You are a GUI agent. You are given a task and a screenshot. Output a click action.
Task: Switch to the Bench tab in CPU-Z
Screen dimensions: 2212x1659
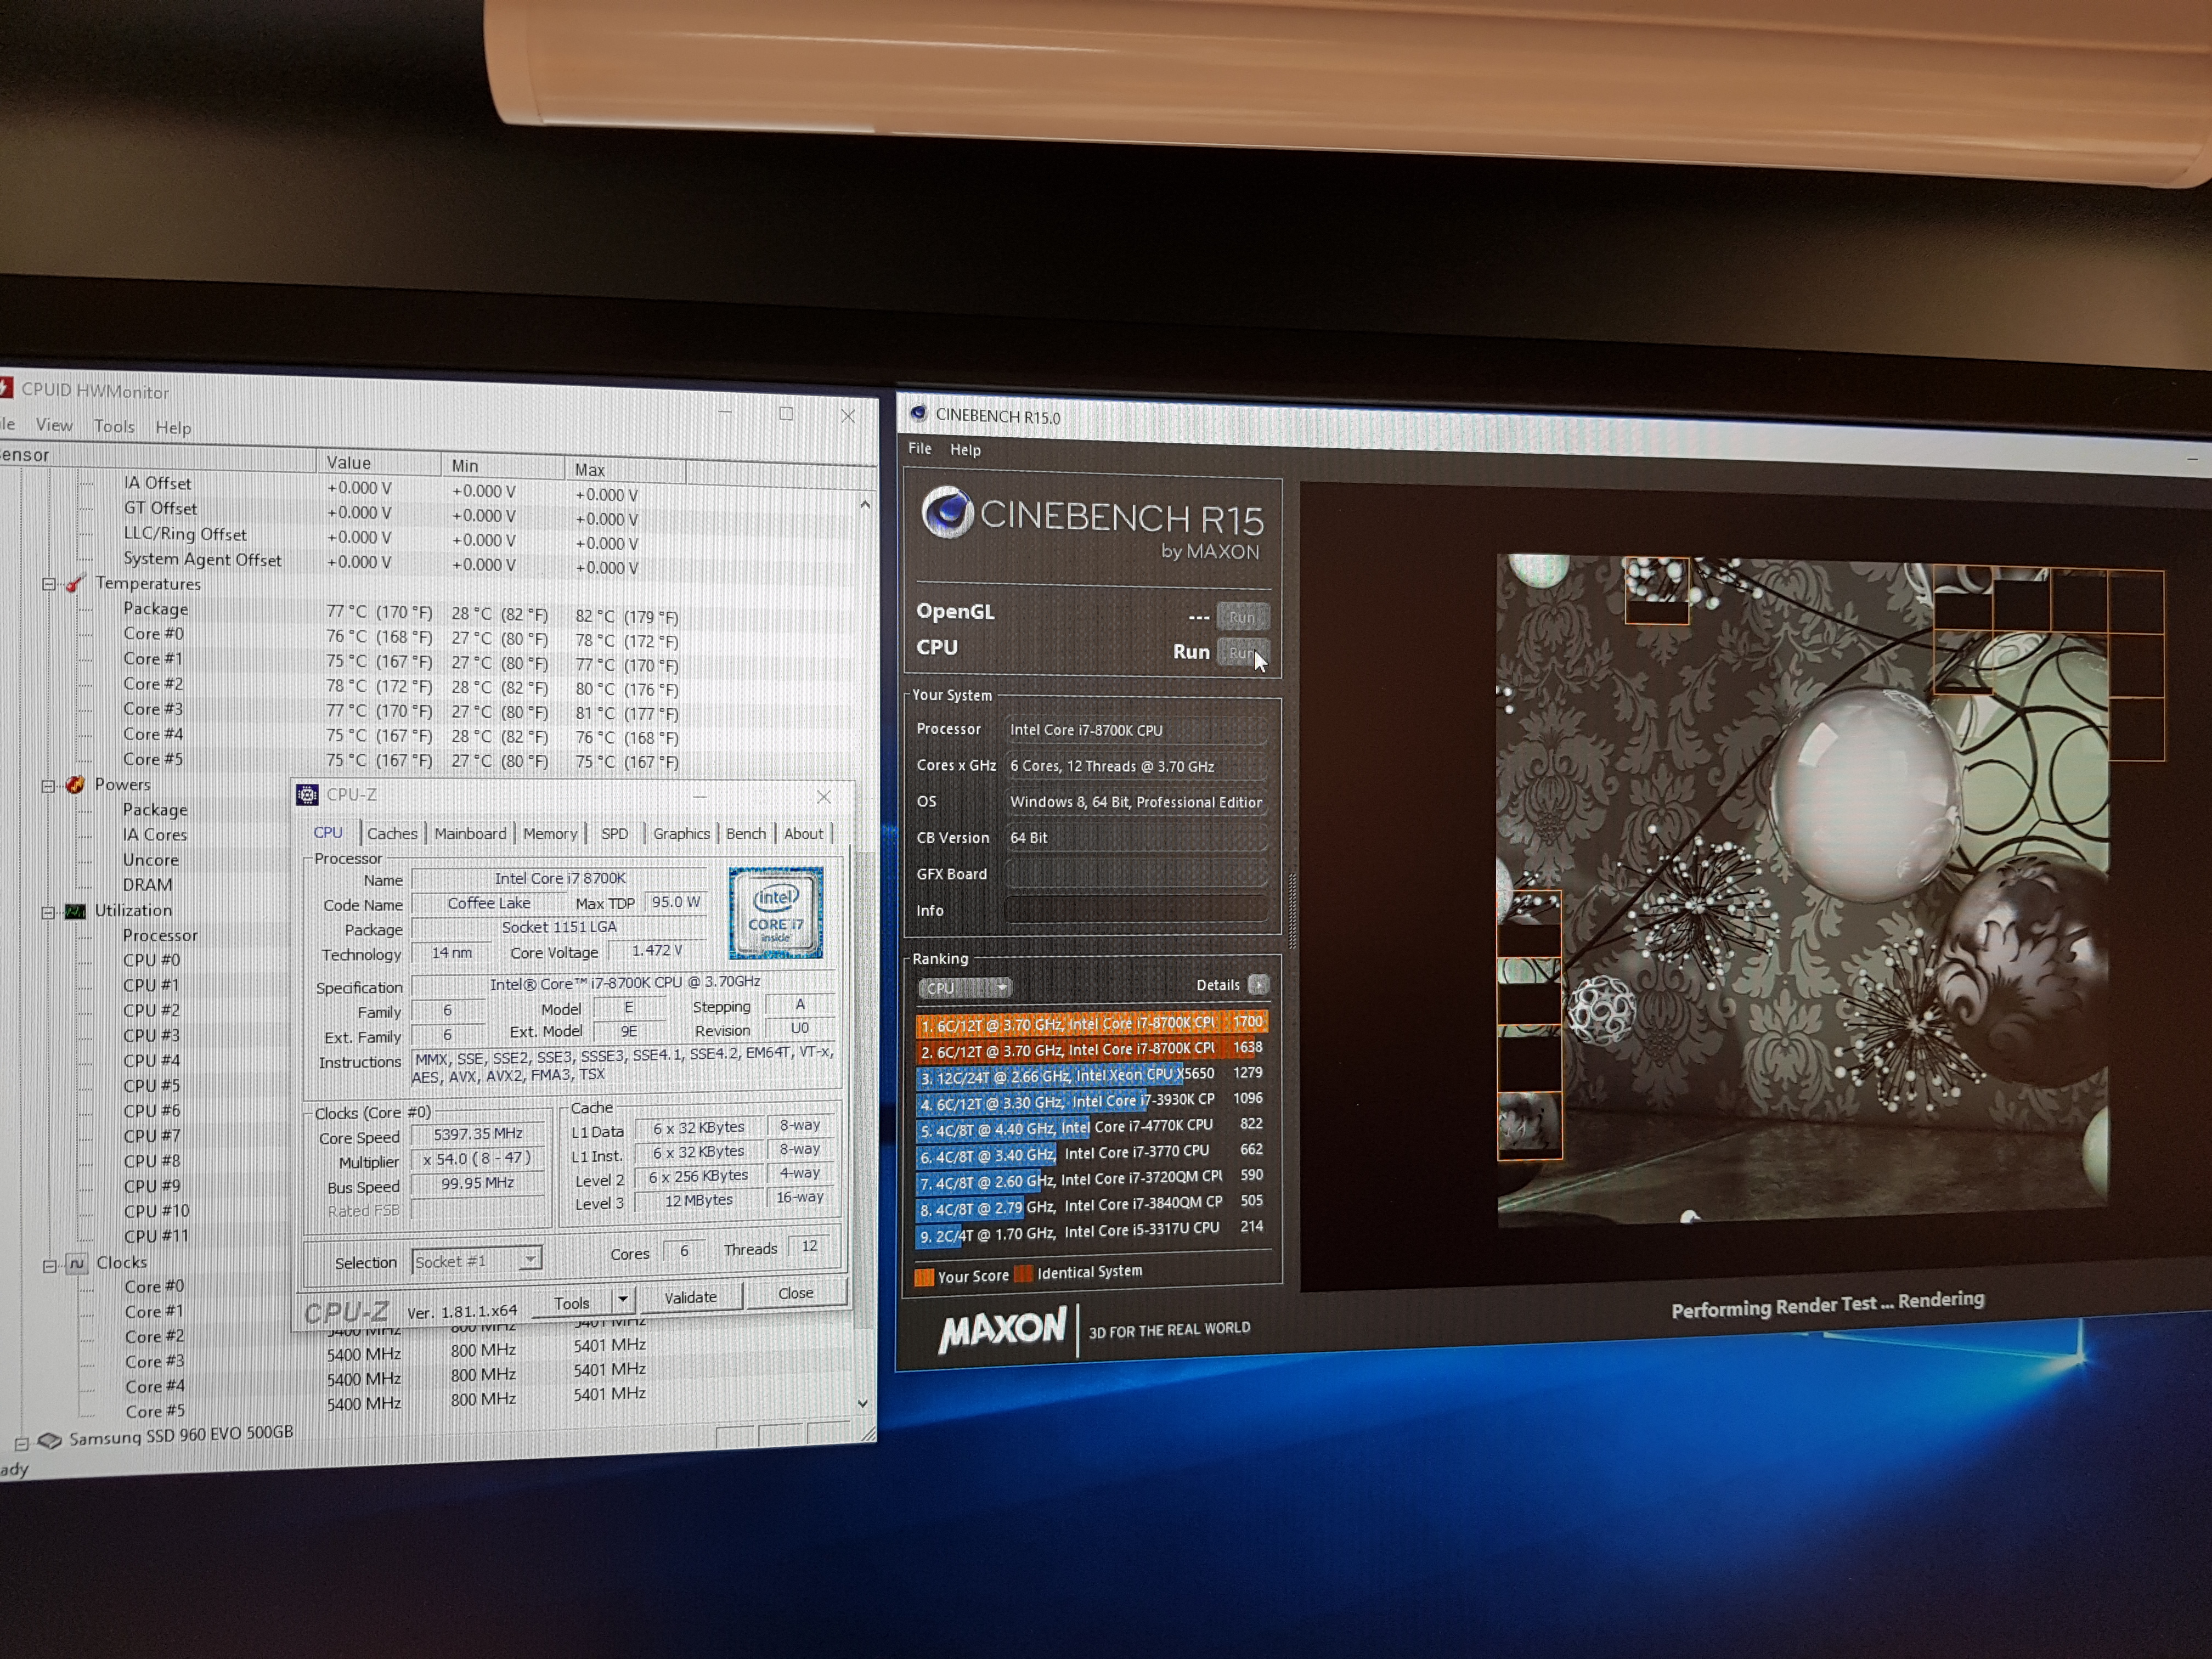[x=746, y=833]
